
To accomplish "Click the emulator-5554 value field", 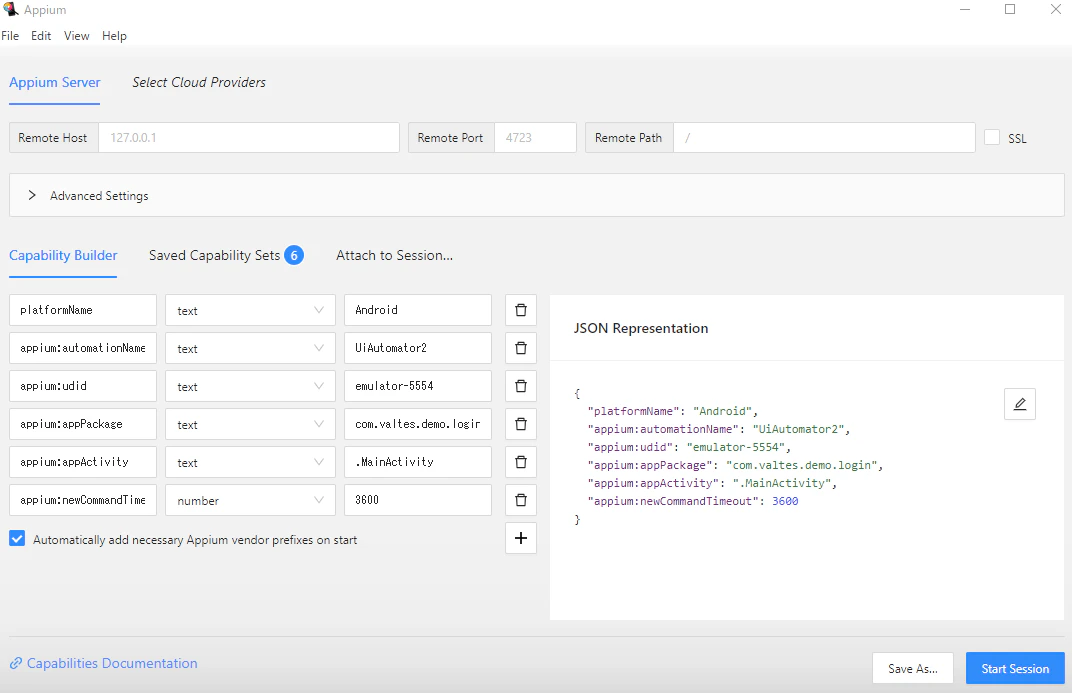I will pyautogui.click(x=418, y=386).
